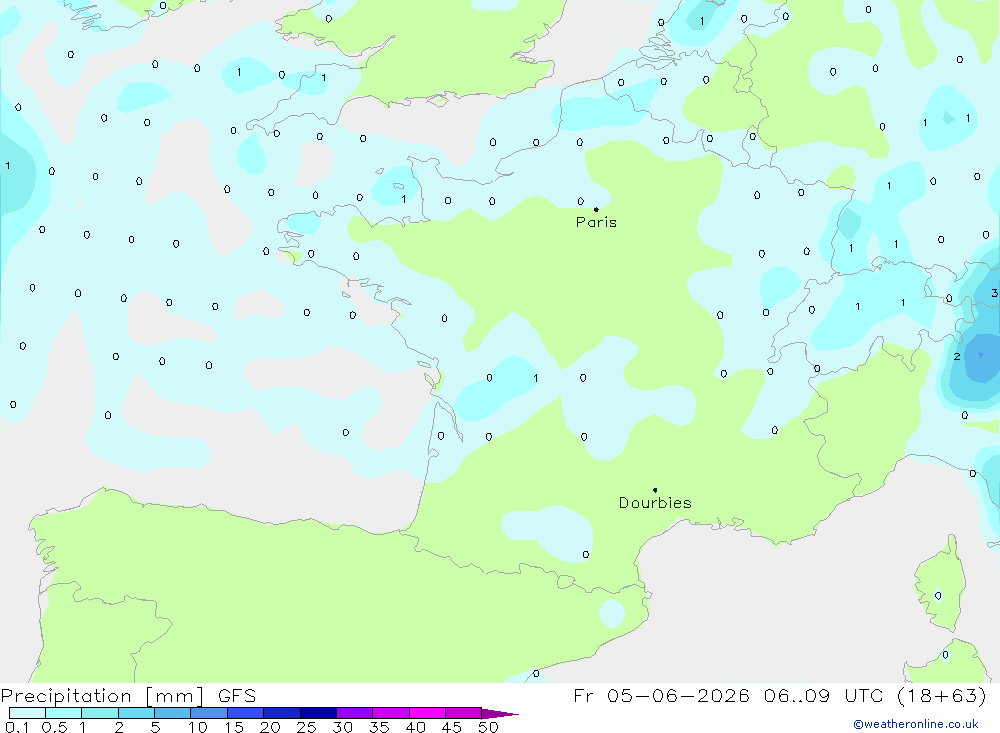Screen dimensions: 1000x733
Task: Click the 25–30 mm dark navy legend box
Action: tap(318, 713)
